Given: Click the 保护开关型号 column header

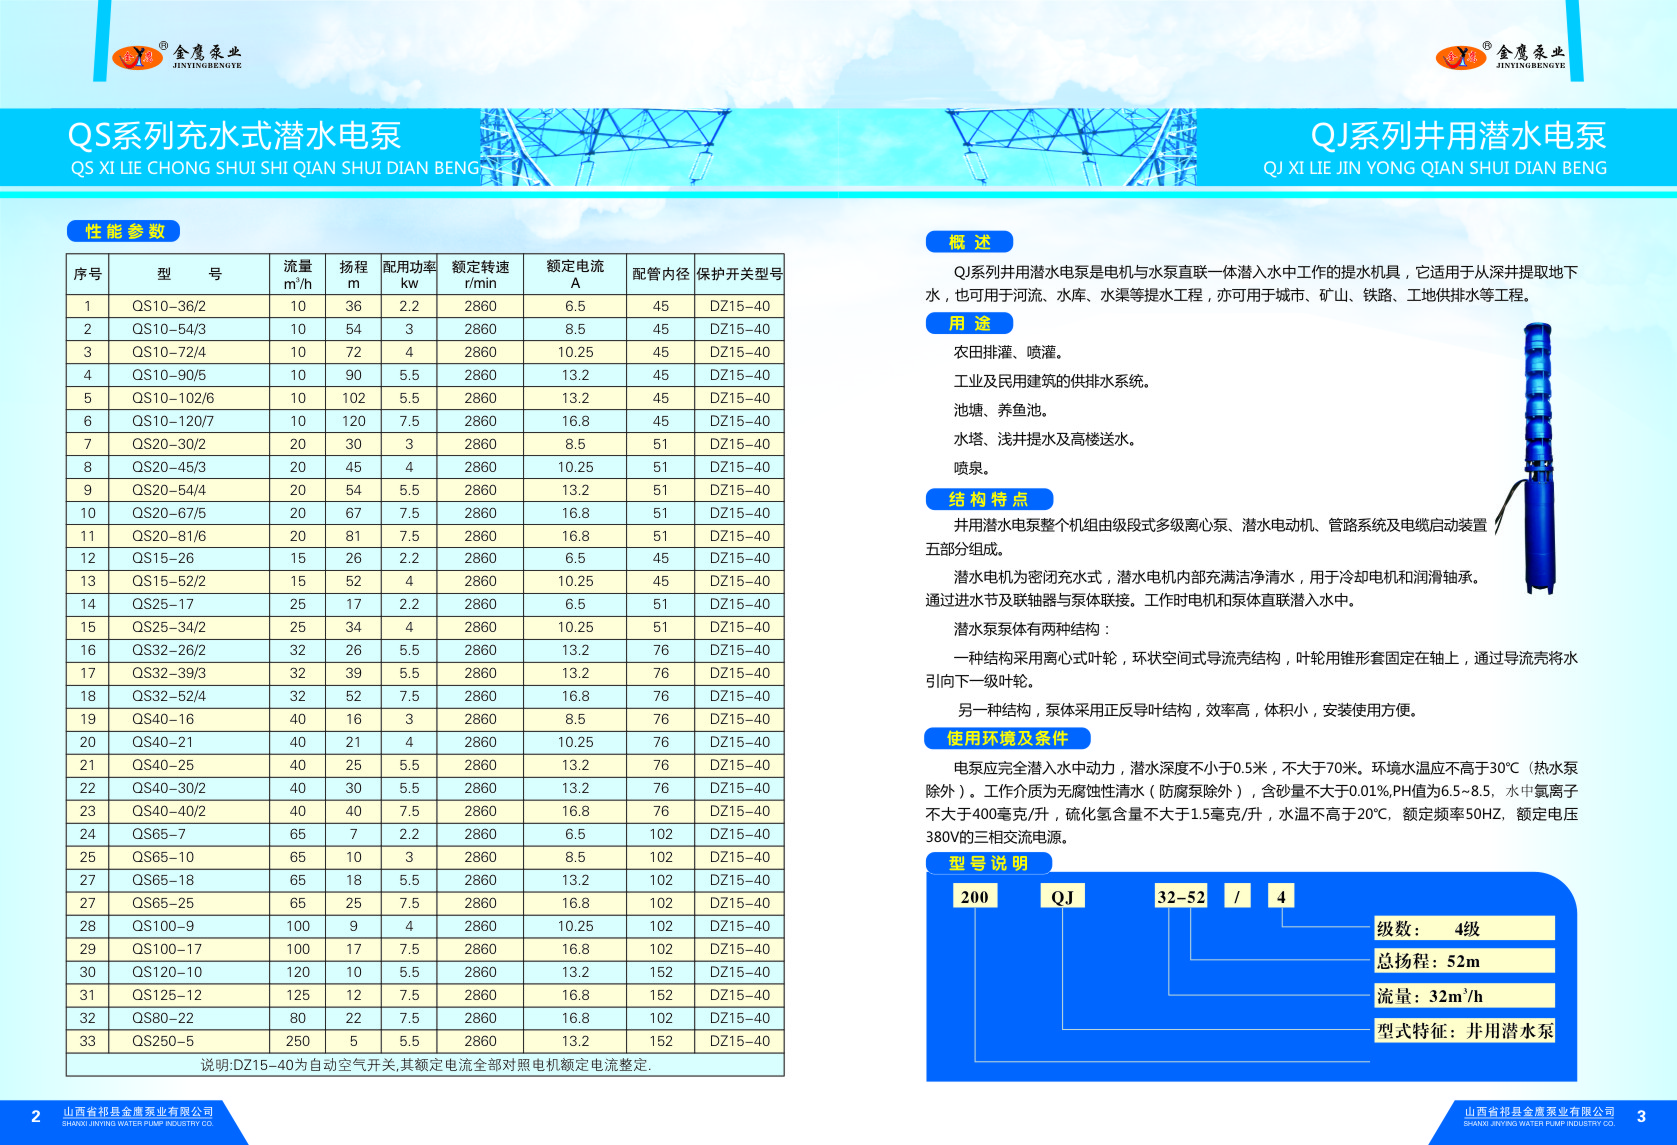Looking at the screenshot, I should click(x=740, y=274).
